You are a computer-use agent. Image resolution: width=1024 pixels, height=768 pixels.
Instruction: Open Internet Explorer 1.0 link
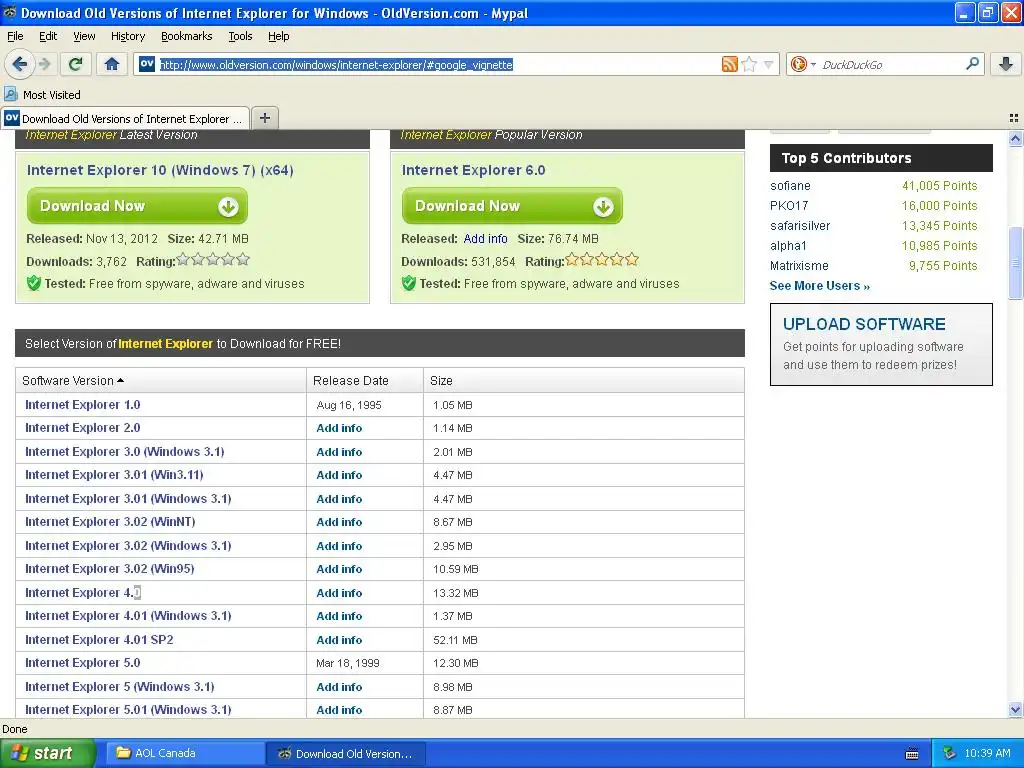(82, 405)
